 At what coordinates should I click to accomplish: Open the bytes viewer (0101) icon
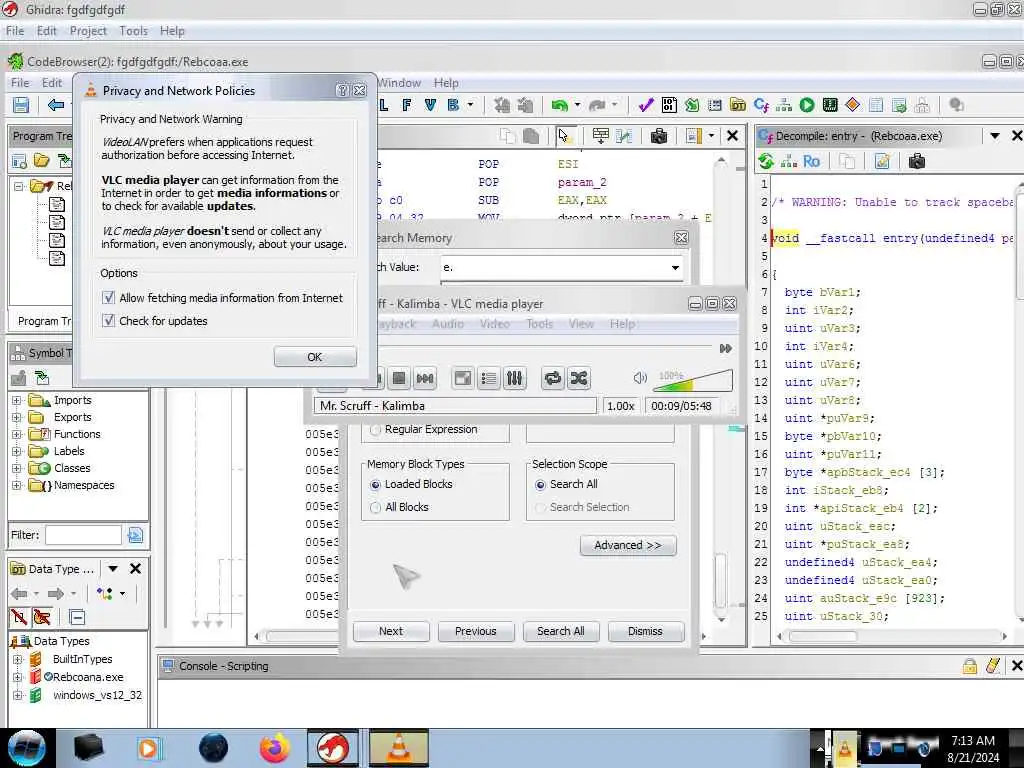pyautogui.click(x=669, y=105)
